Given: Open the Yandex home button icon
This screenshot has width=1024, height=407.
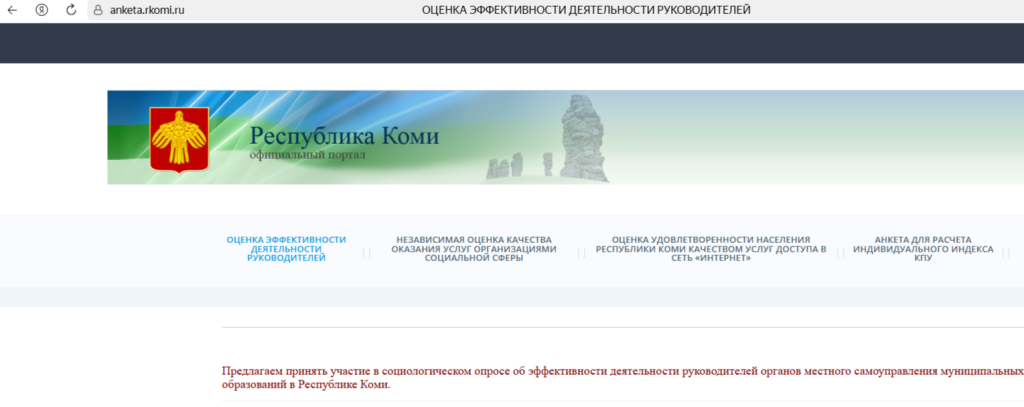Looking at the screenshot, I should coord(41,10).
